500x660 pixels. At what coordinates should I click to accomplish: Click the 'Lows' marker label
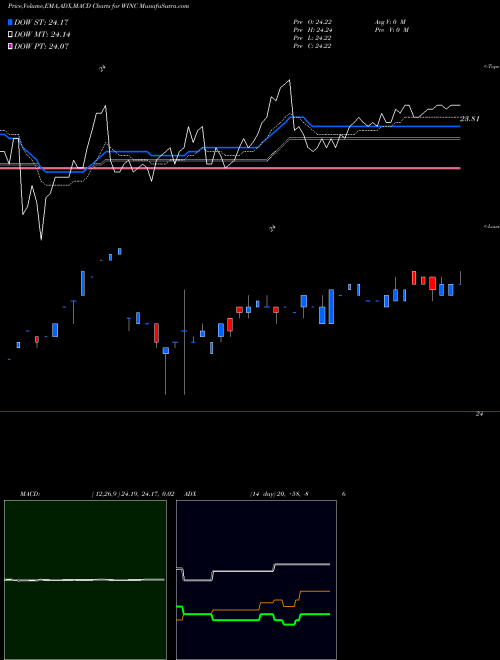click(x=492, y=226)
